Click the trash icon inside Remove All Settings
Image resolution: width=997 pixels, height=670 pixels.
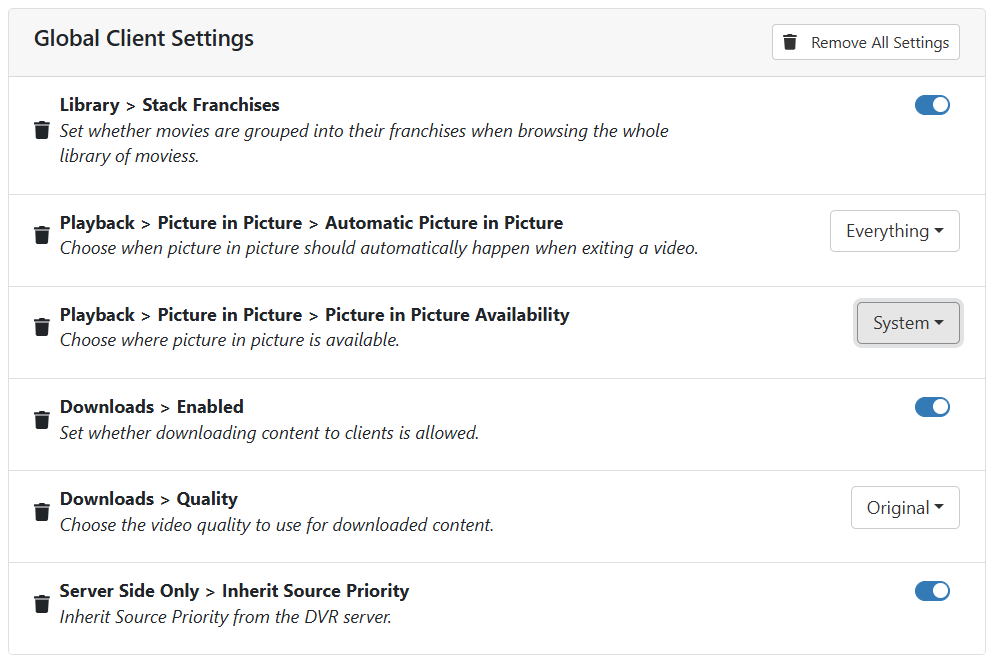pyautogui.click(x=790, y=42)
